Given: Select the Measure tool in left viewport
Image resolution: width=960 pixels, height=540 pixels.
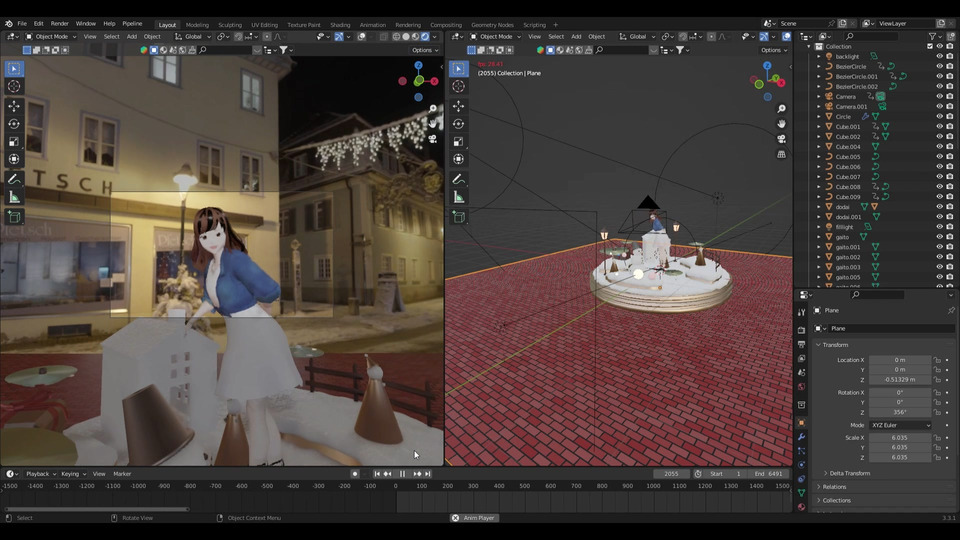Looking at the screenshot, I should point(13,197).
